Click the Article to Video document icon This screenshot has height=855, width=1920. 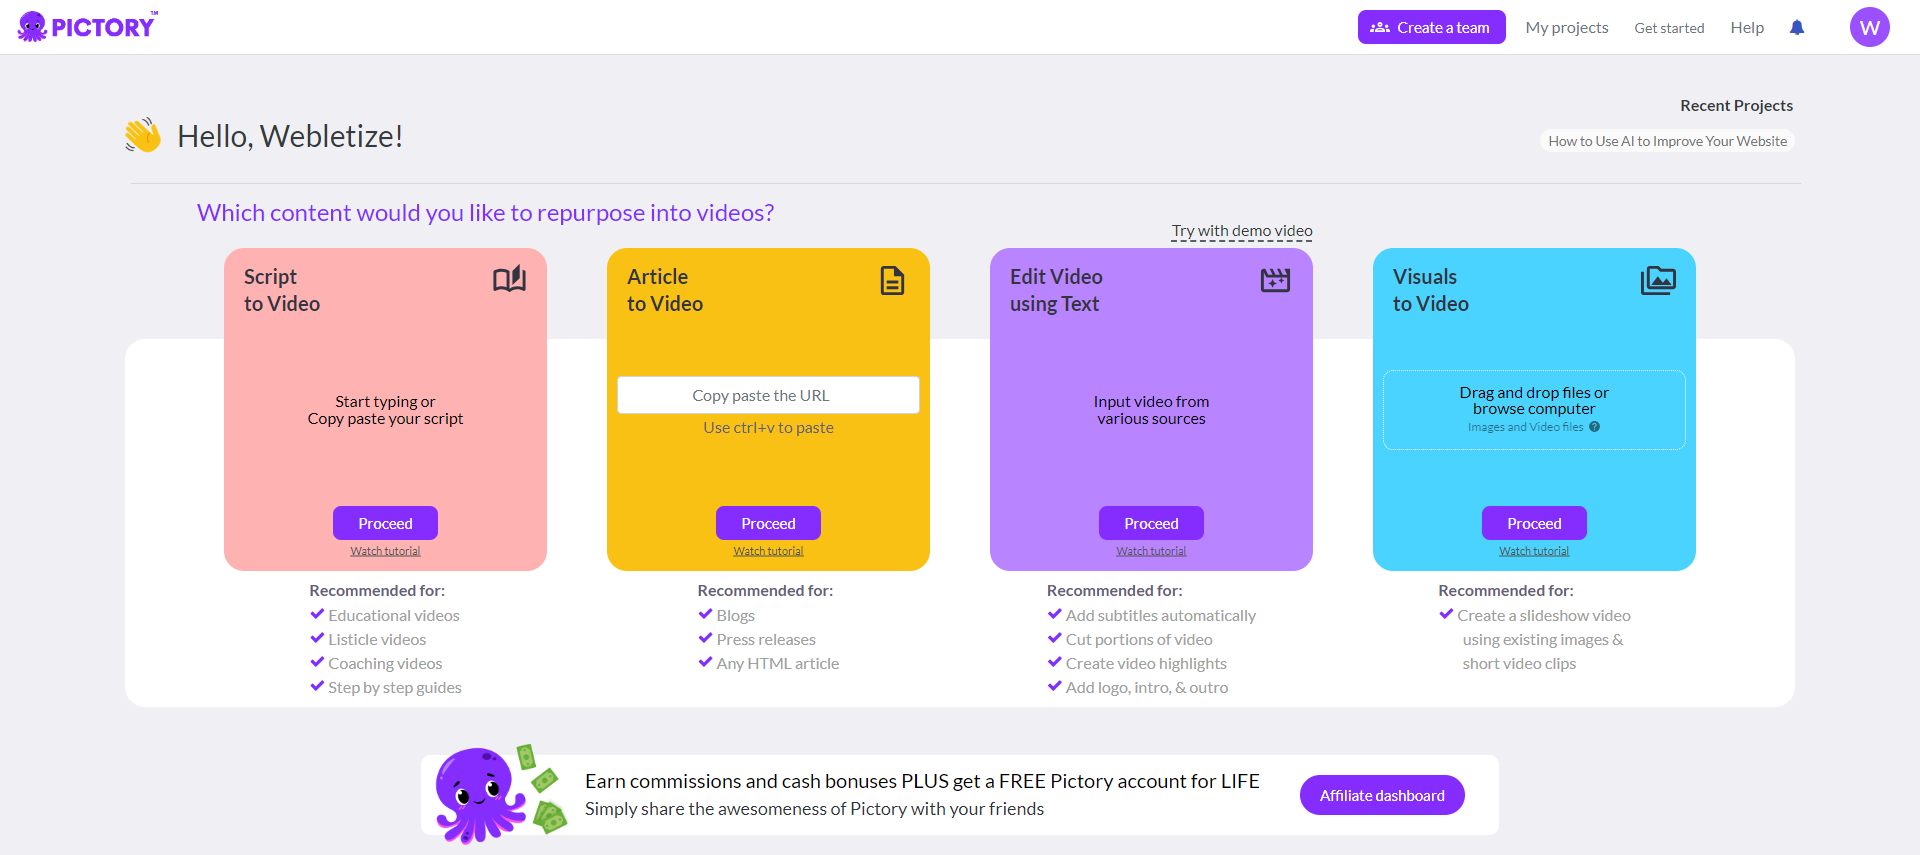click(x=892, y=281)
